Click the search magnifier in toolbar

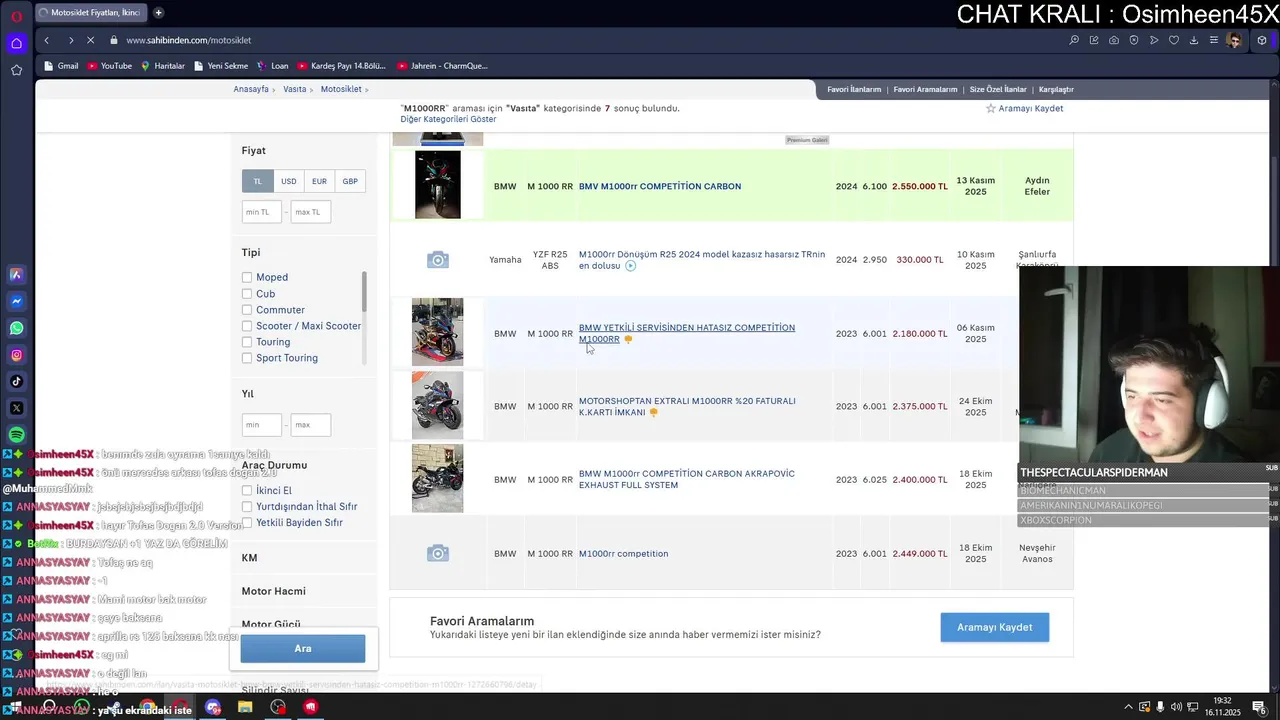point(1074,40)
